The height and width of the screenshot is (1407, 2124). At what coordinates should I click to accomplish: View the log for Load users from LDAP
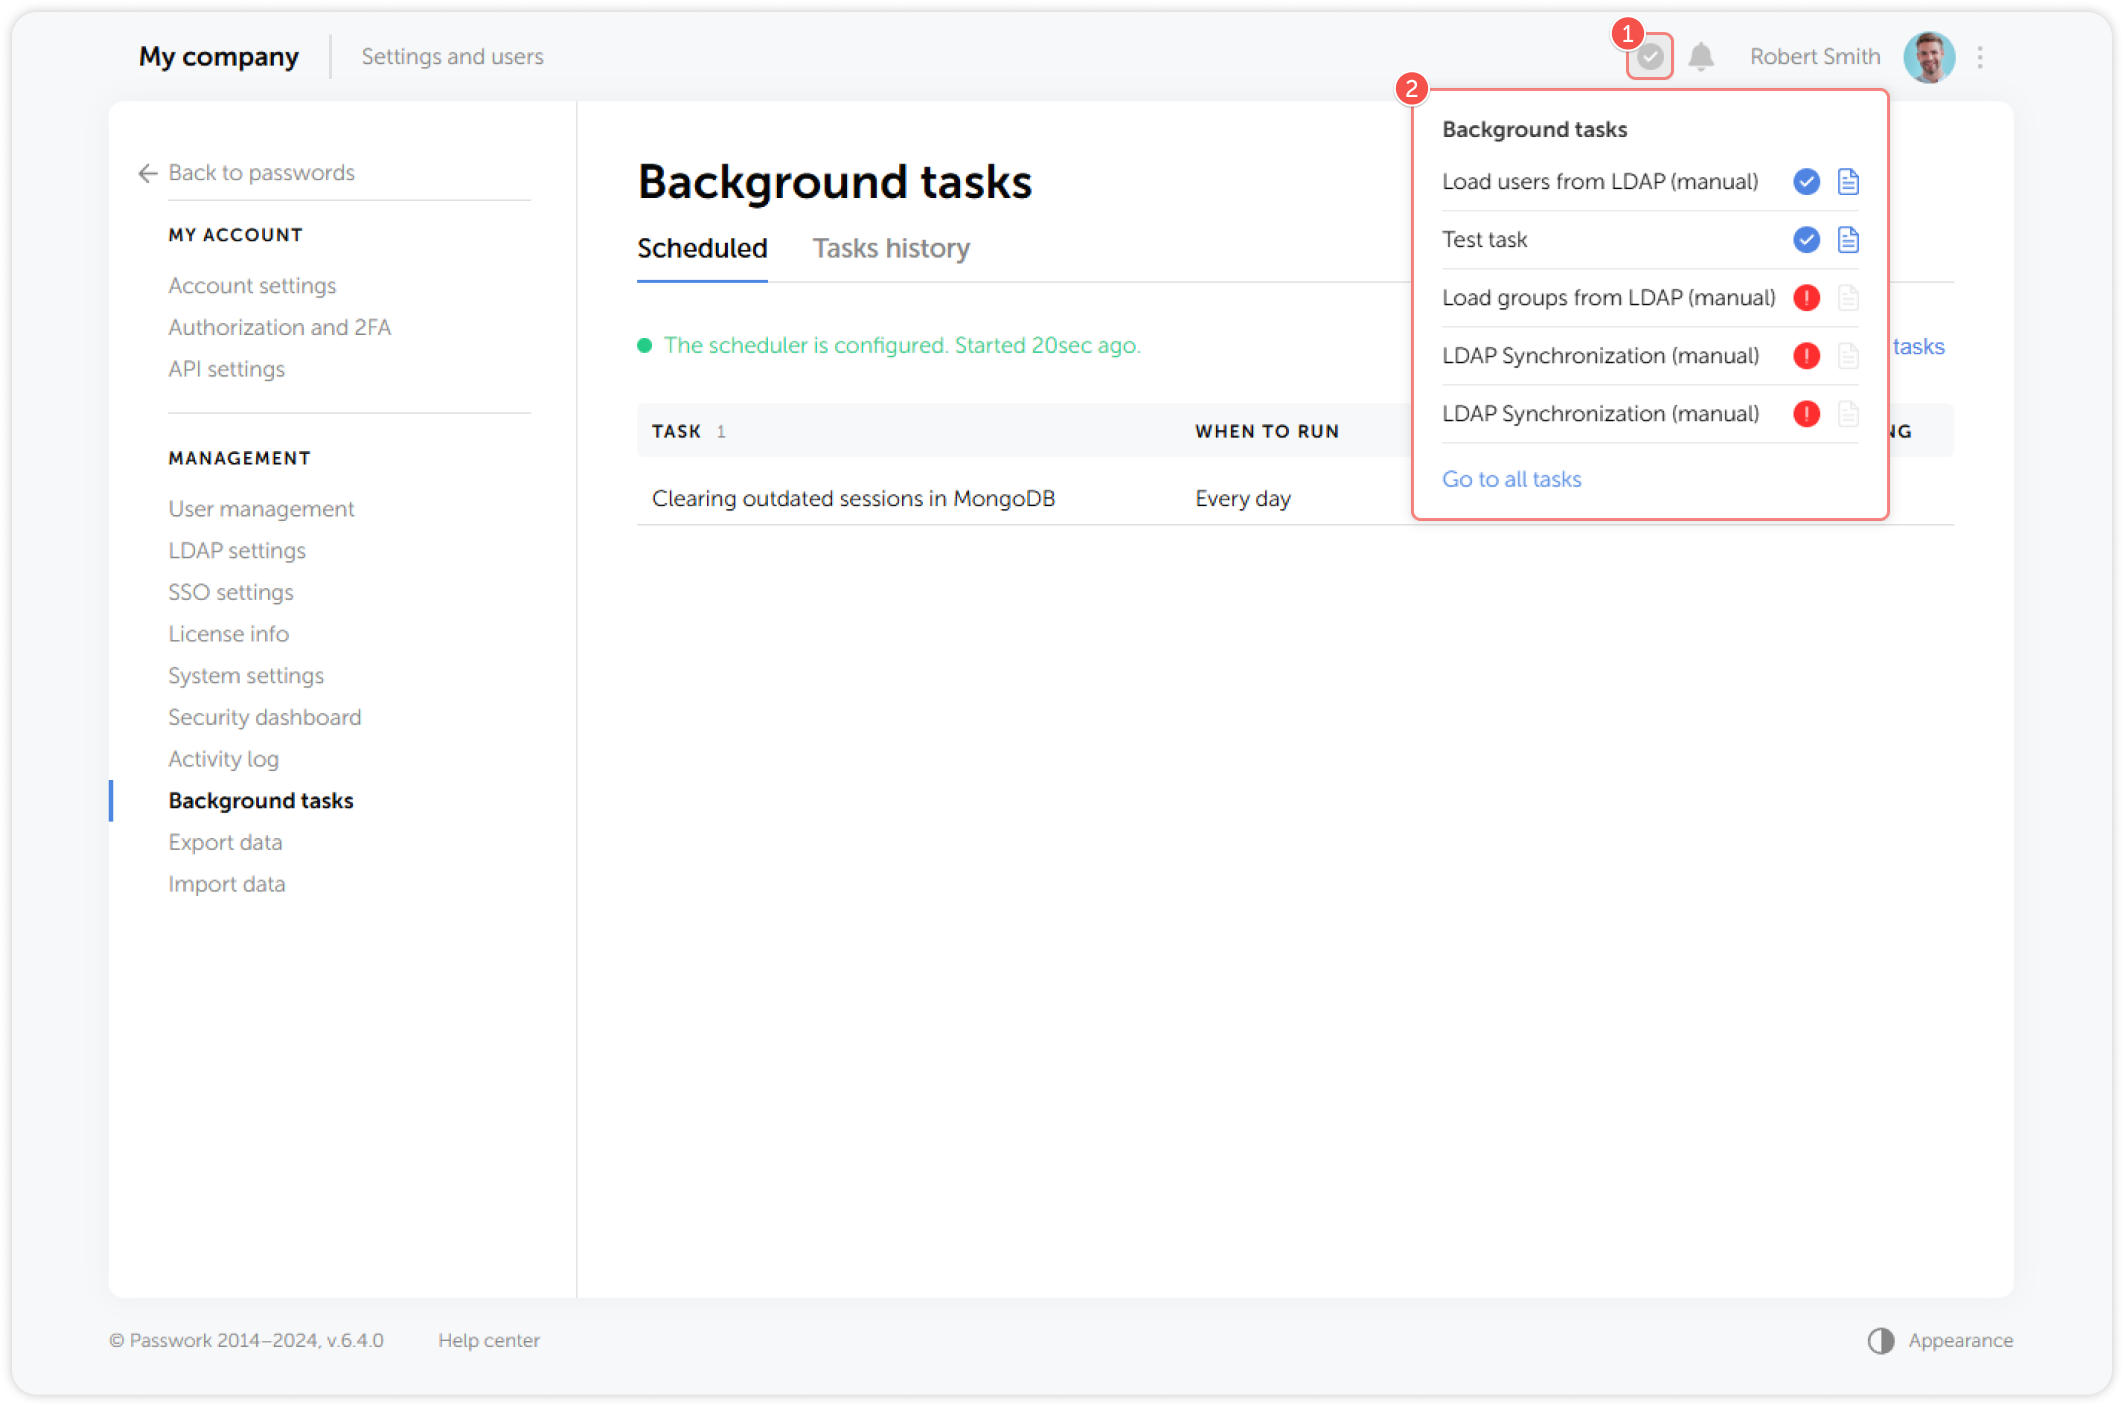coord(1849,181)
